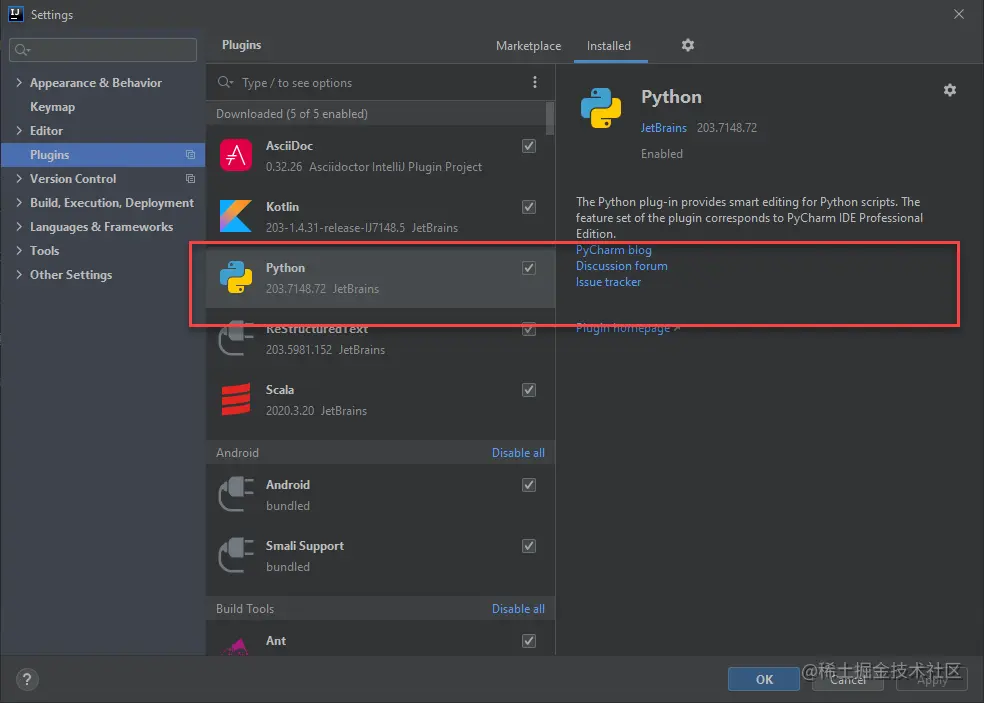Expand the Editor settings node
Viewport: 984px width, 703px height.
click(x=19, y=131)
